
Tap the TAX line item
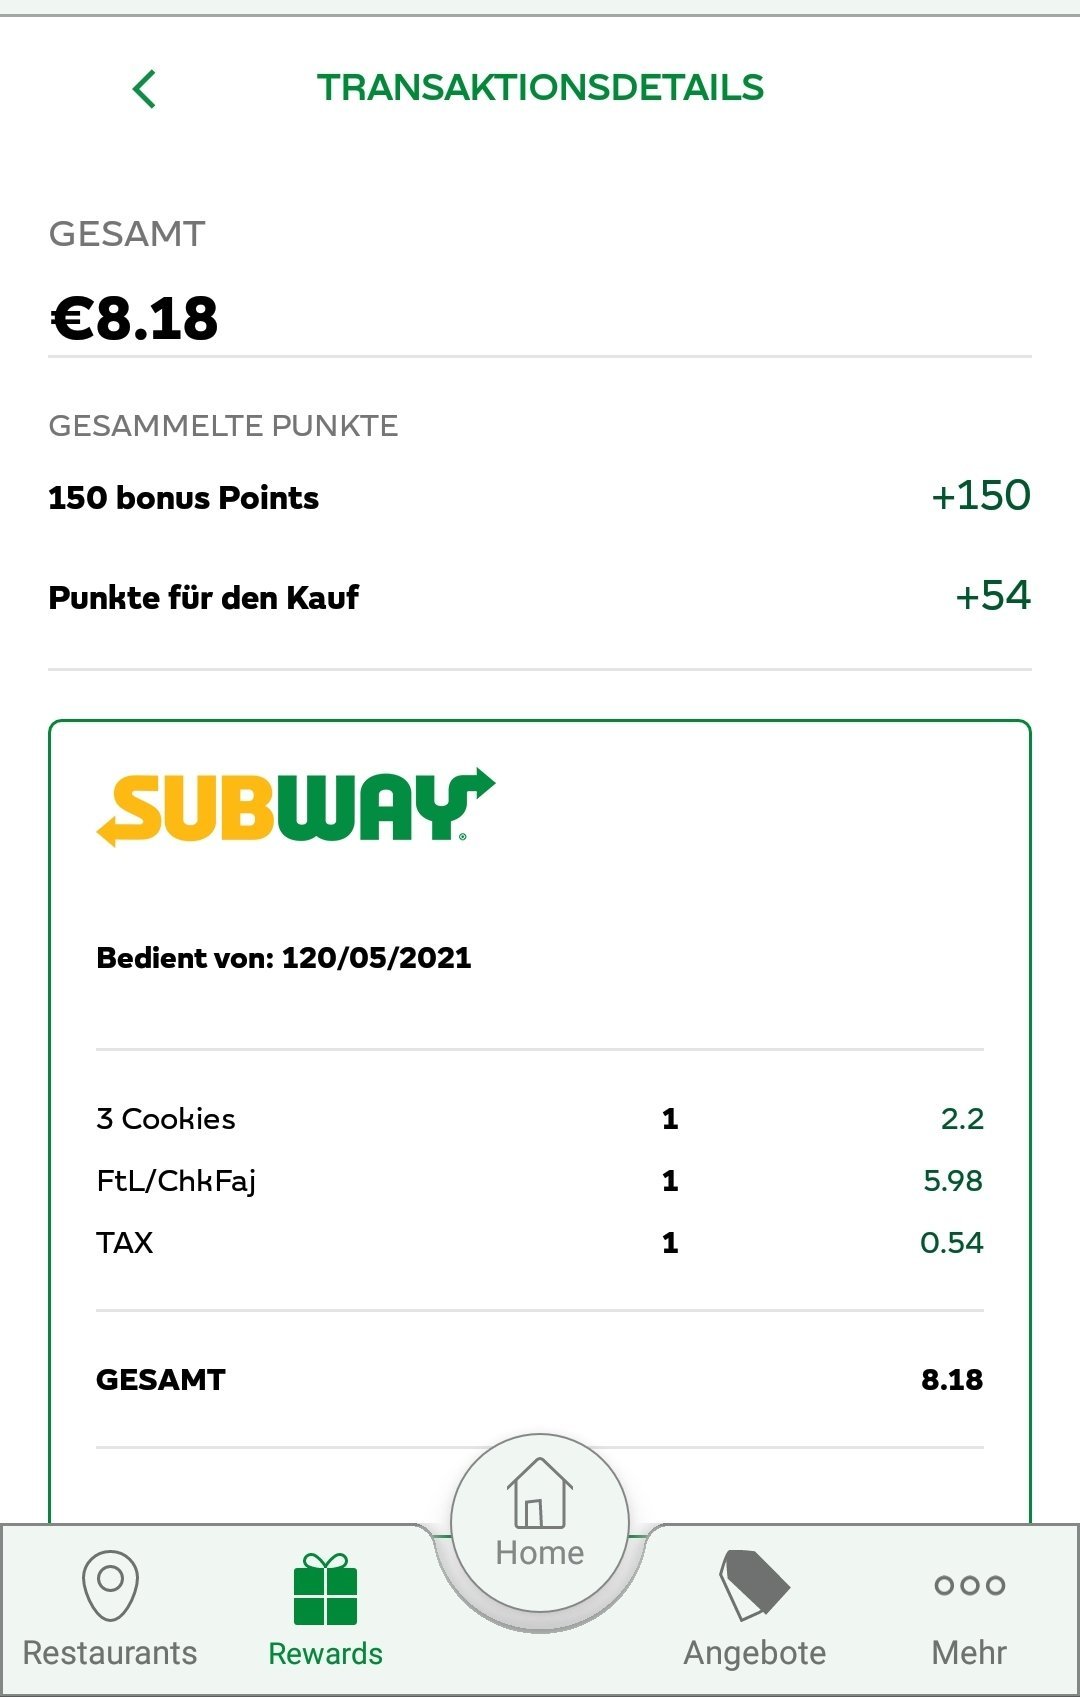point(540,1243)
